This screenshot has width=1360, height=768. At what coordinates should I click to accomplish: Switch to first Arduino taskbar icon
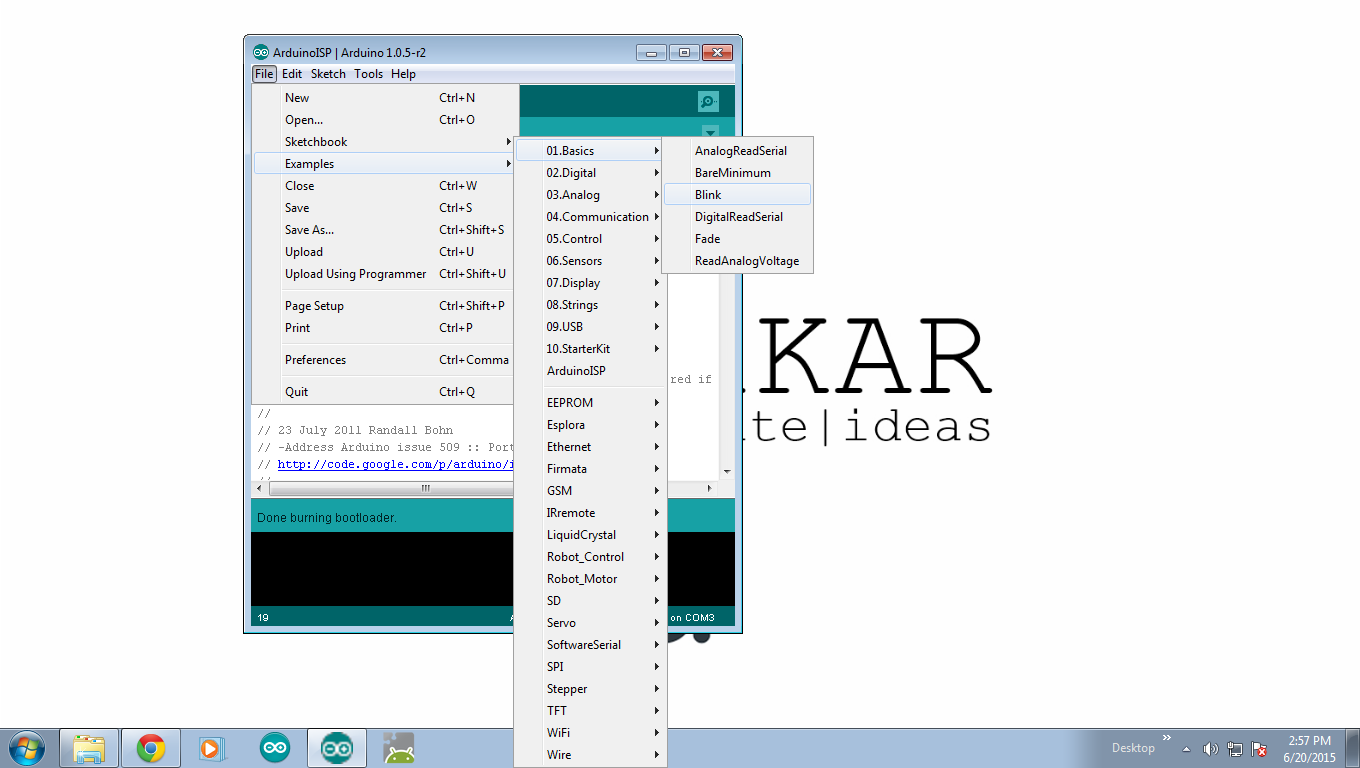(275, 748)
